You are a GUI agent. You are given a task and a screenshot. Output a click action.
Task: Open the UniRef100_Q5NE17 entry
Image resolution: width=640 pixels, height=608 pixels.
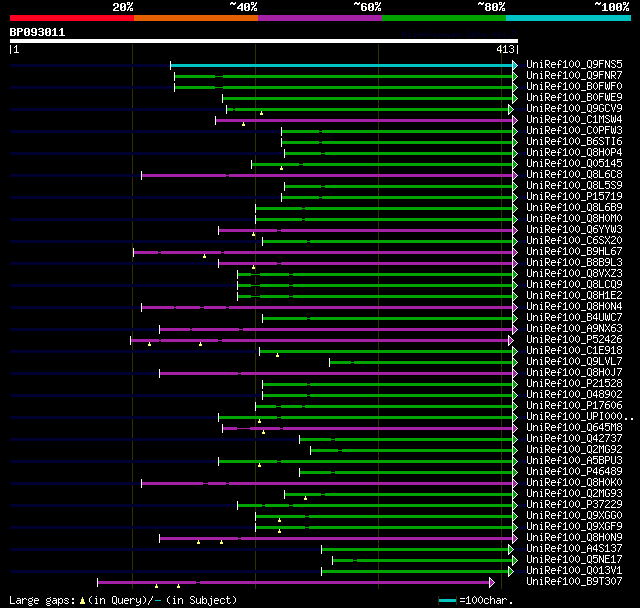click(574, 560)
